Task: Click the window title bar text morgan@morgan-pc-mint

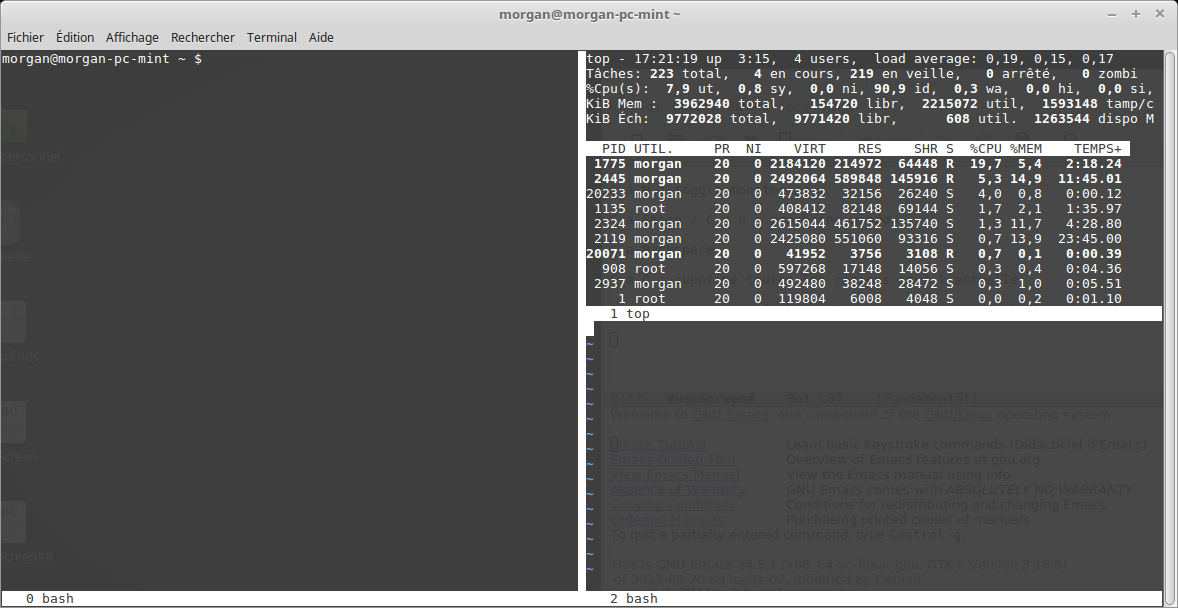Action: point(589,14)
